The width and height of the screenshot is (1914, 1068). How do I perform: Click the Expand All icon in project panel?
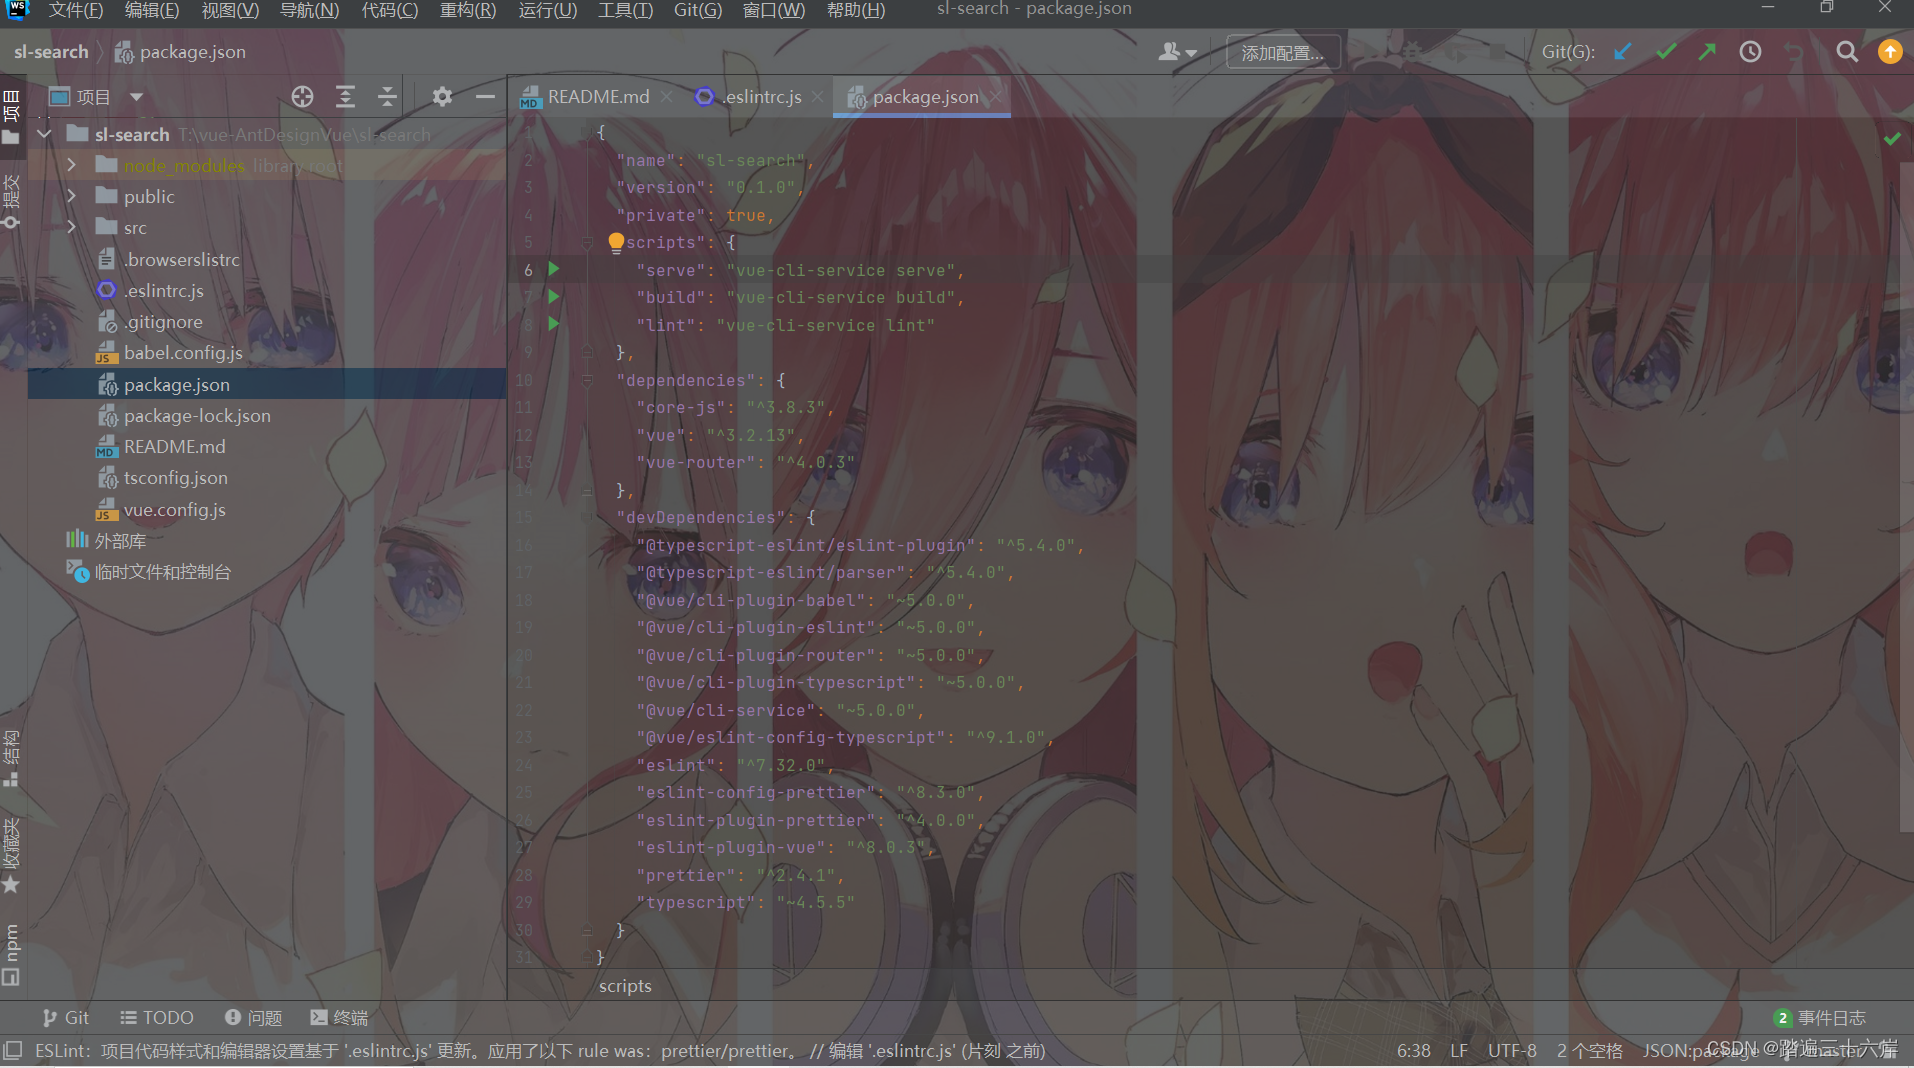coord(345,97)
